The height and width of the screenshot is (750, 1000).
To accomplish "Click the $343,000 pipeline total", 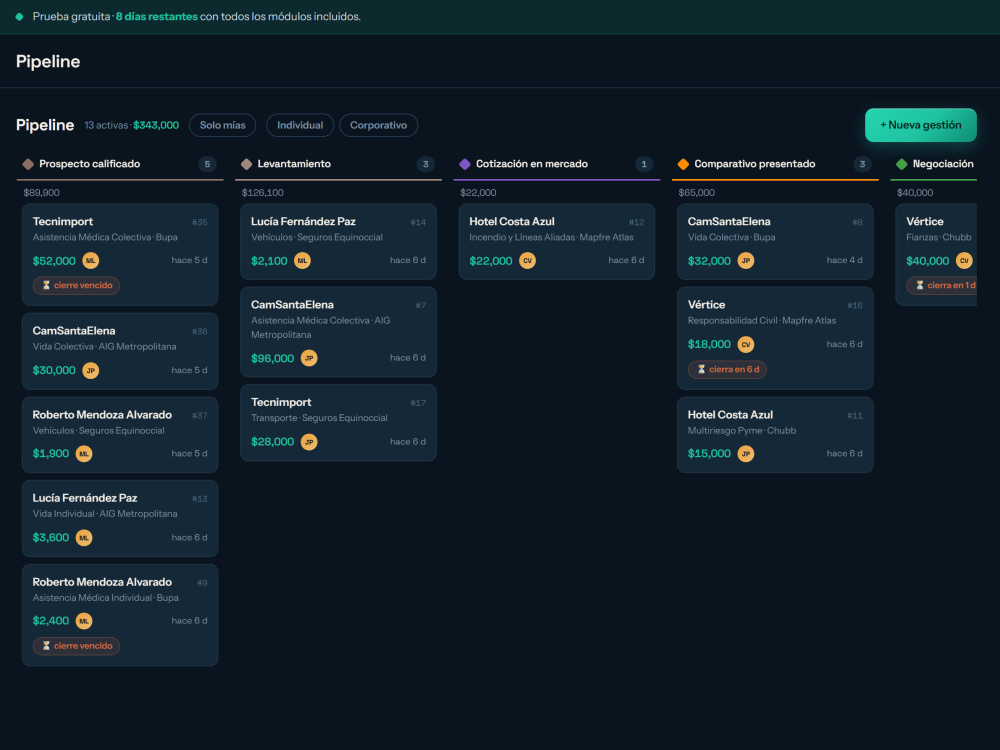I will click(x=156, y=125).
